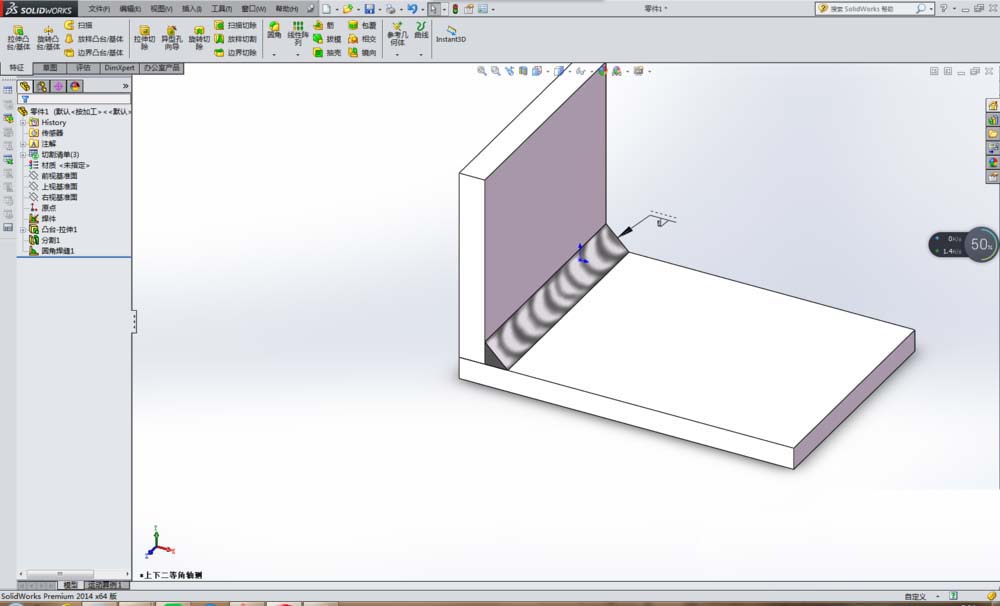Click the Undo icon in the top toolbar
The width and height of the screenshot is (1000, 606).
412,9
